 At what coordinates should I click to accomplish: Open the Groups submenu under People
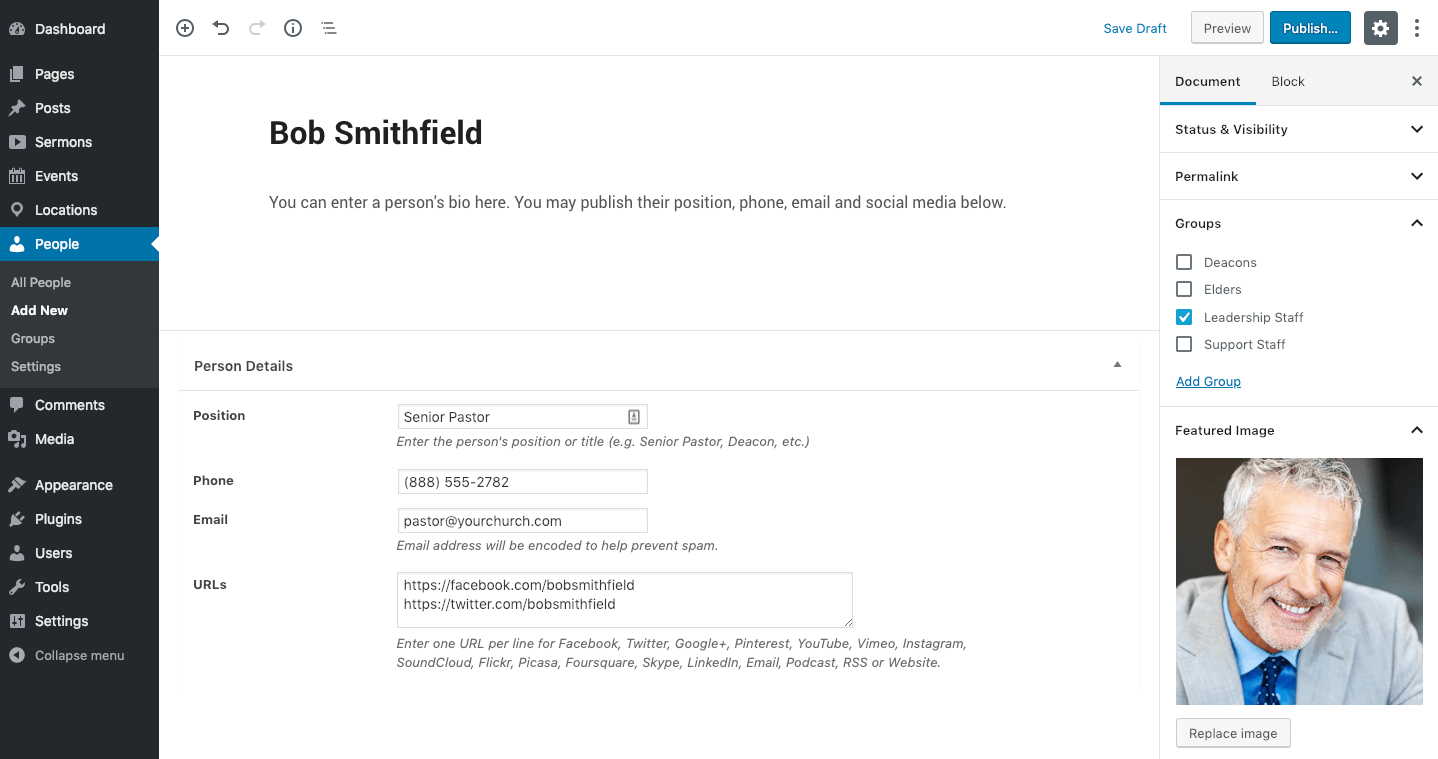click(33, 338)
